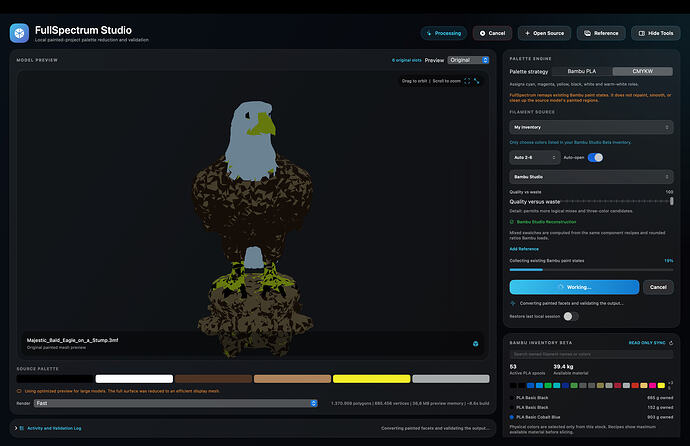Click the Reference button in the header
The height and width of the screenshot is (446, 690).
tap(601, 33)
